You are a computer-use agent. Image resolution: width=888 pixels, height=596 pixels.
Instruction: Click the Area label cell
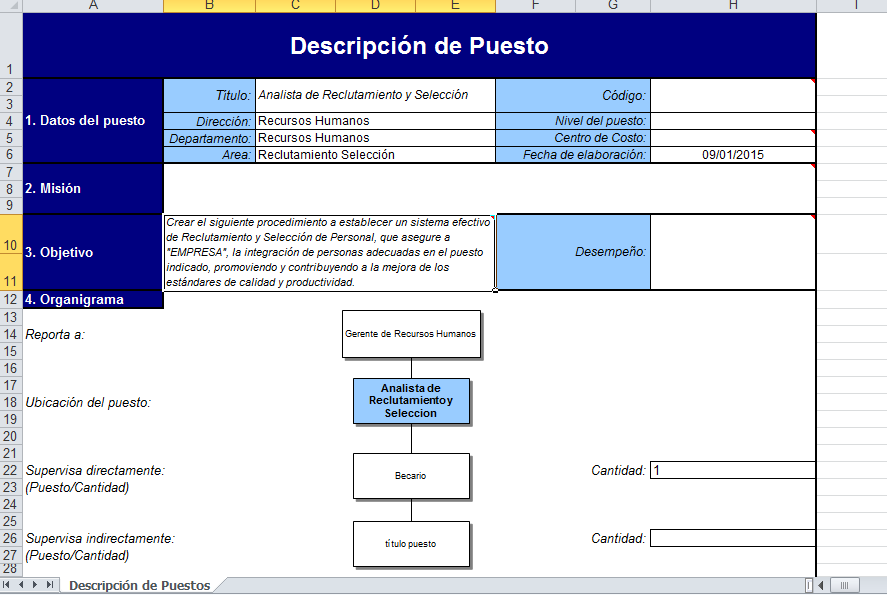[x=210, y=155]
